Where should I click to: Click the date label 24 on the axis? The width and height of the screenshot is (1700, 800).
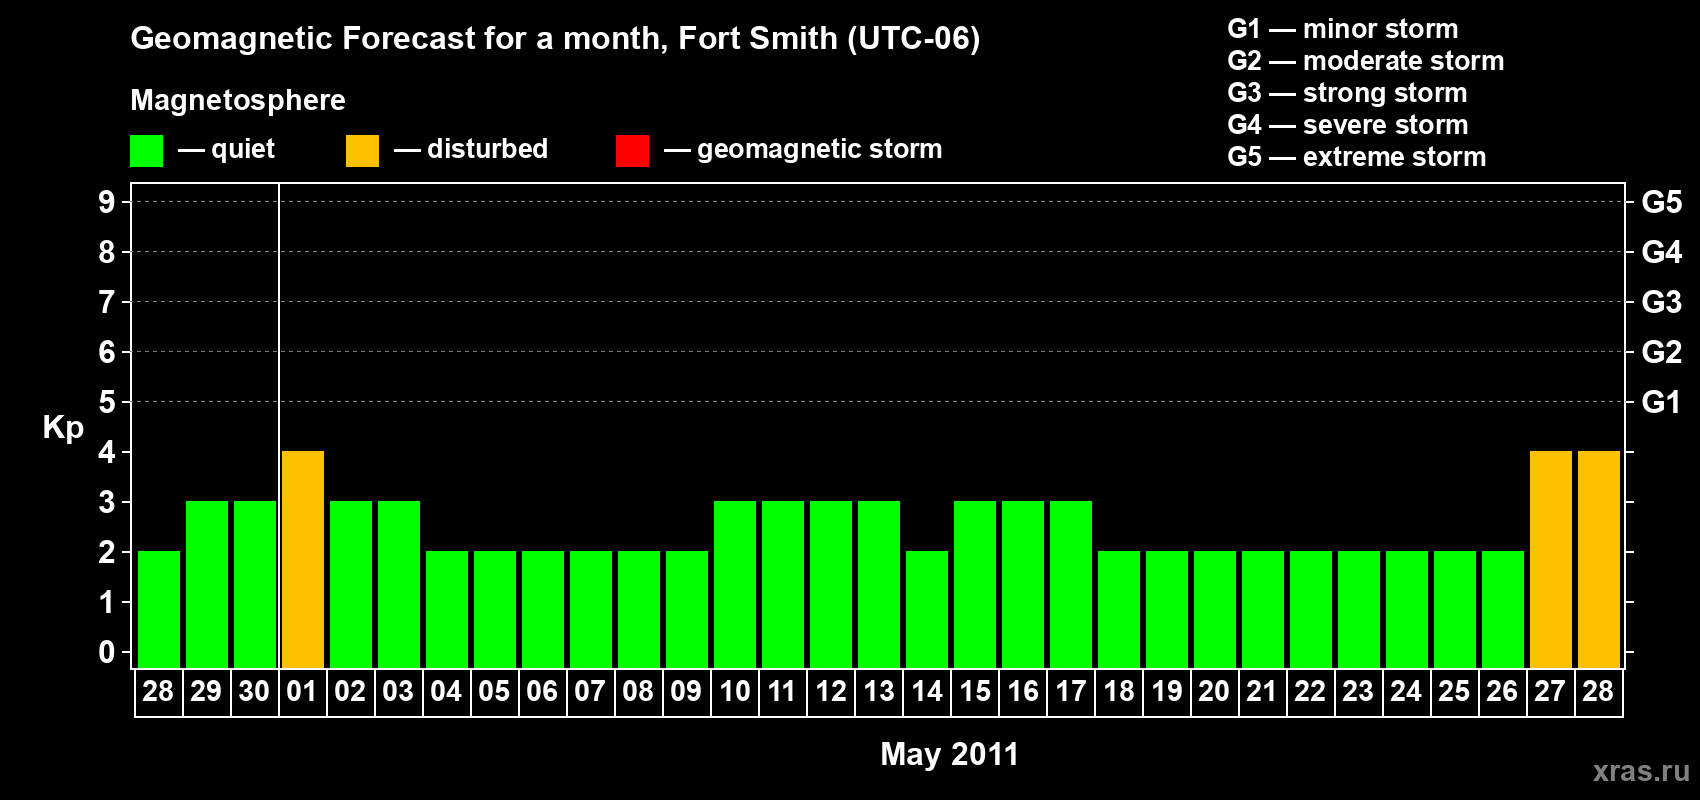(x=1406, y=691)
